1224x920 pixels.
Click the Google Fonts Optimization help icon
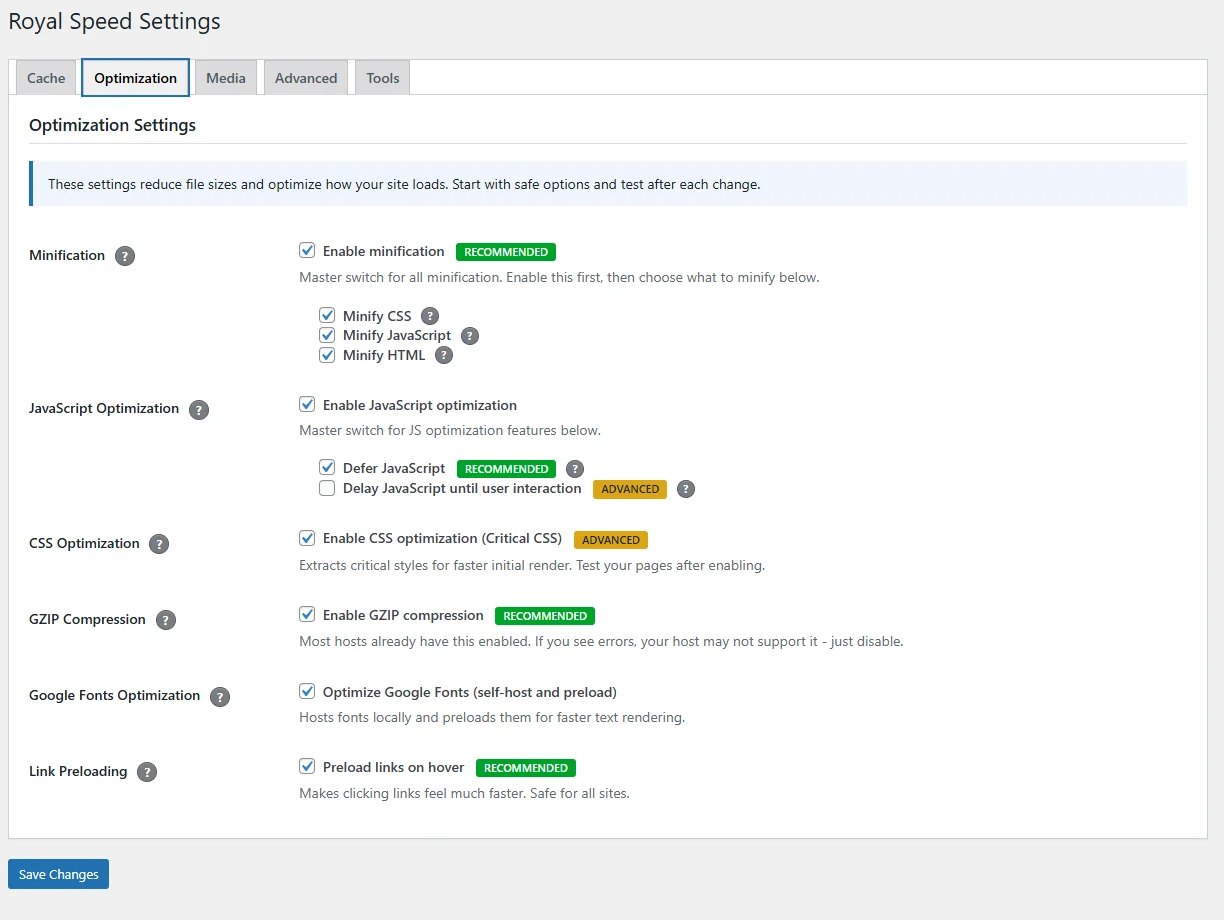point(220,696)
